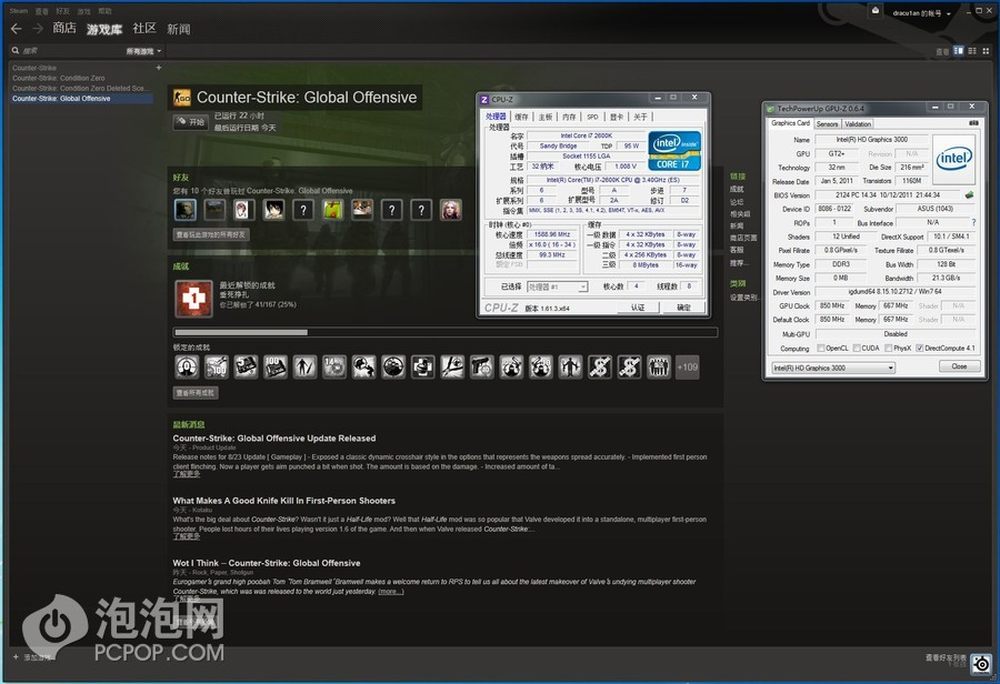The image size is (1000, 684).
Task: Open the Steam menu in the menu bar
Action: [18, 11]
